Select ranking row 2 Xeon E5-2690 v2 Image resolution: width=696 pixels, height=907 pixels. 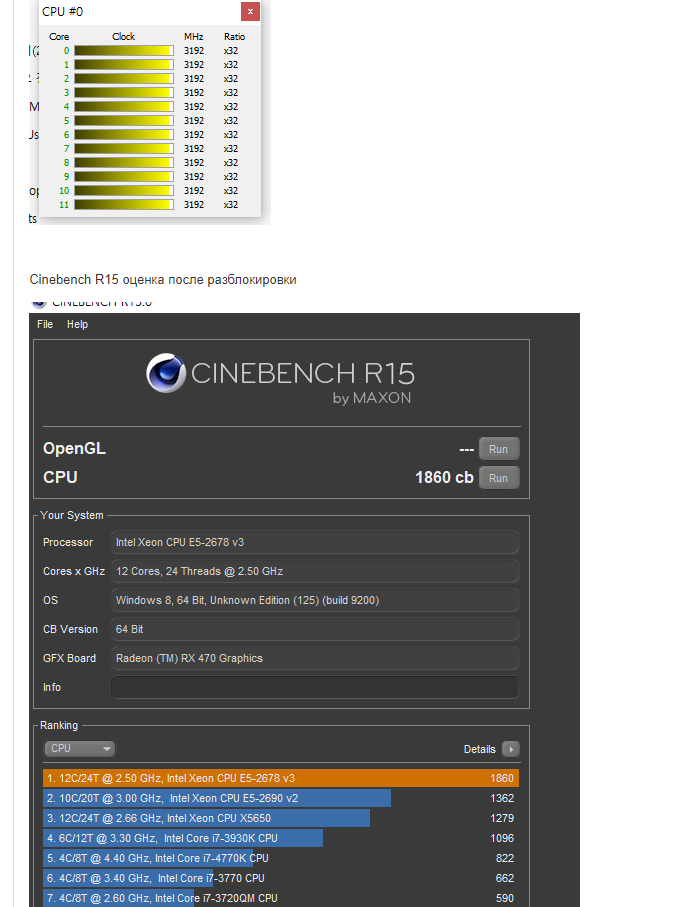tap(281, 798)
